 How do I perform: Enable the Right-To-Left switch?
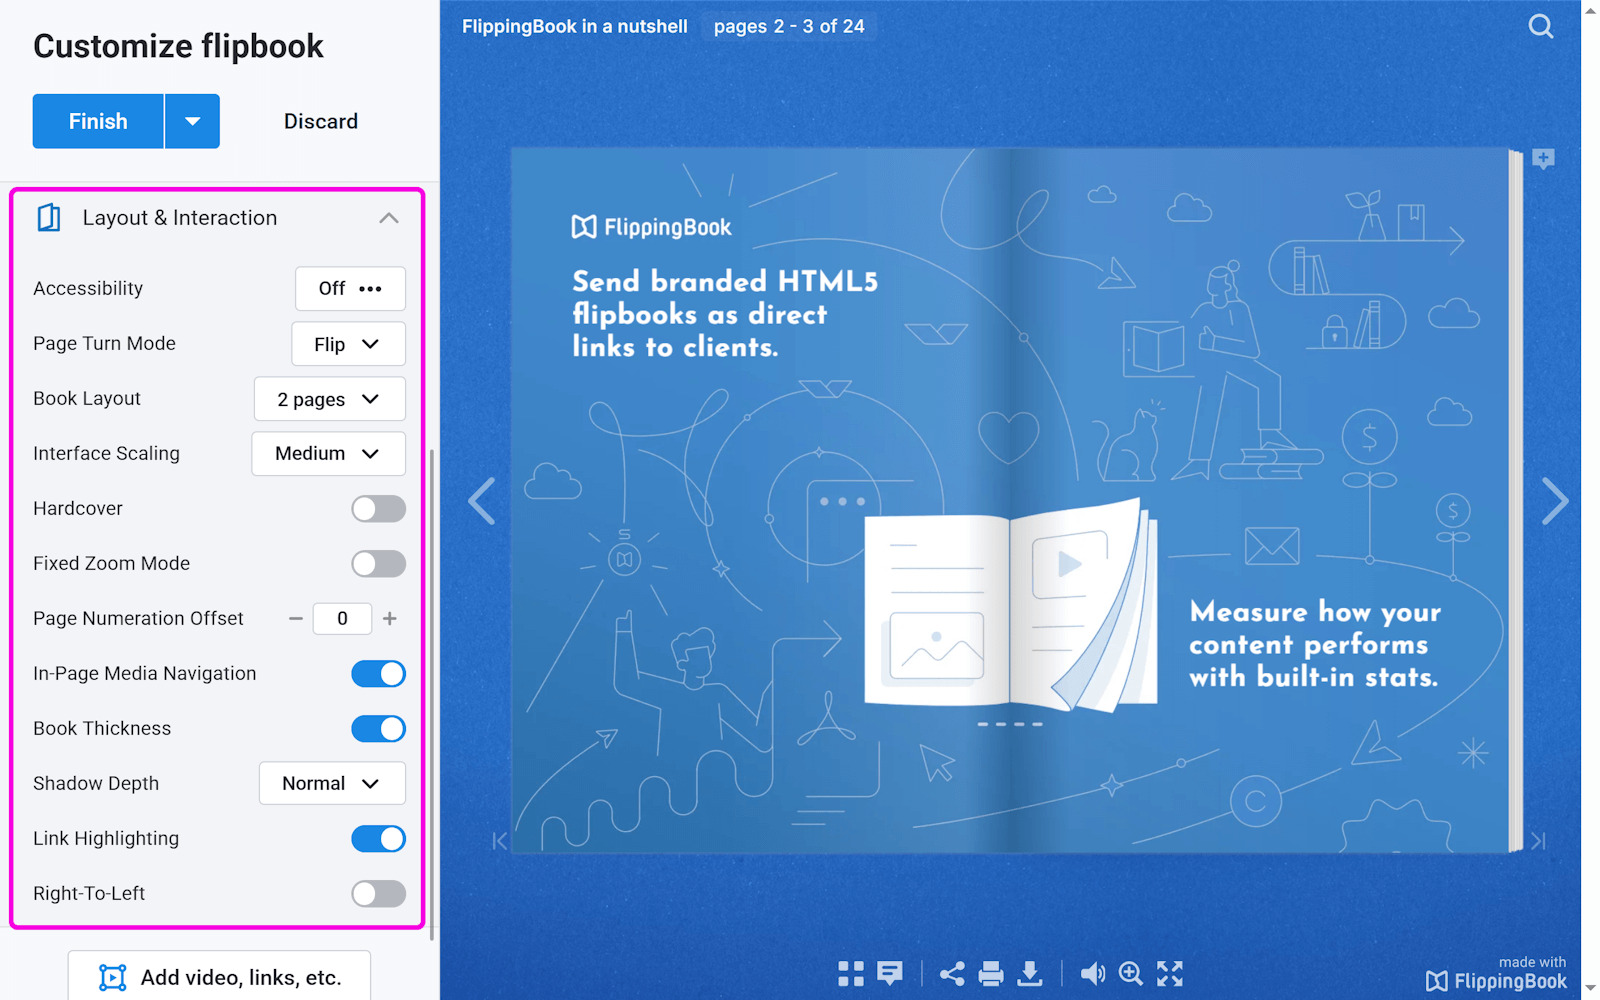pyautogui.click(x=378, y=894)
